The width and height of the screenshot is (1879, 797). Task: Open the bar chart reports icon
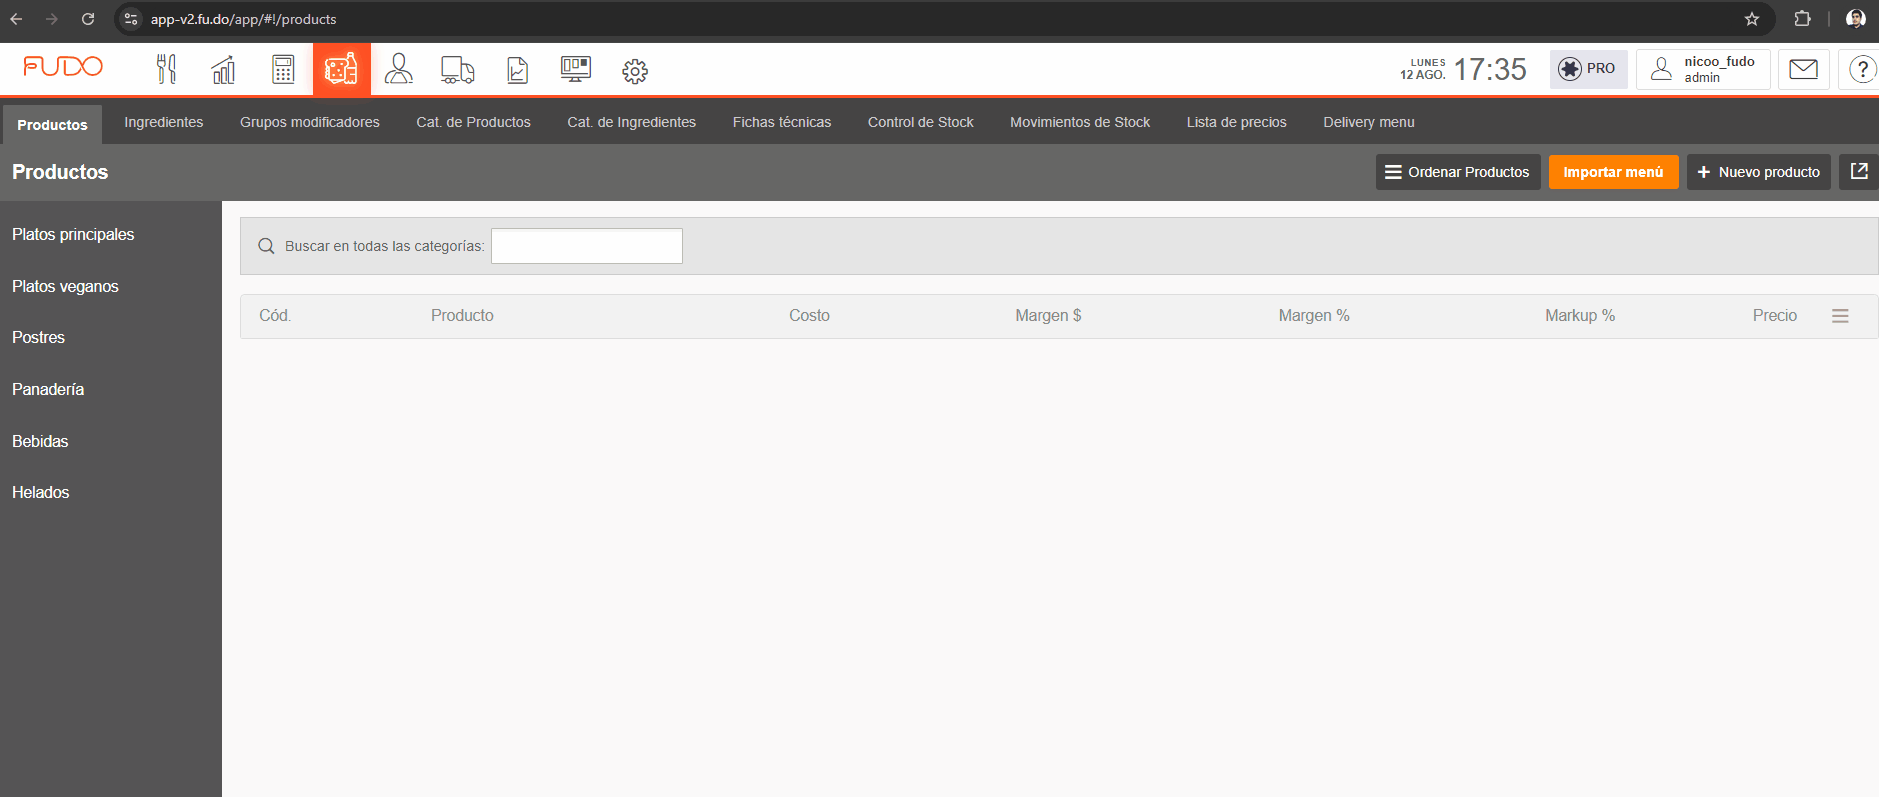tap(224, 69)
